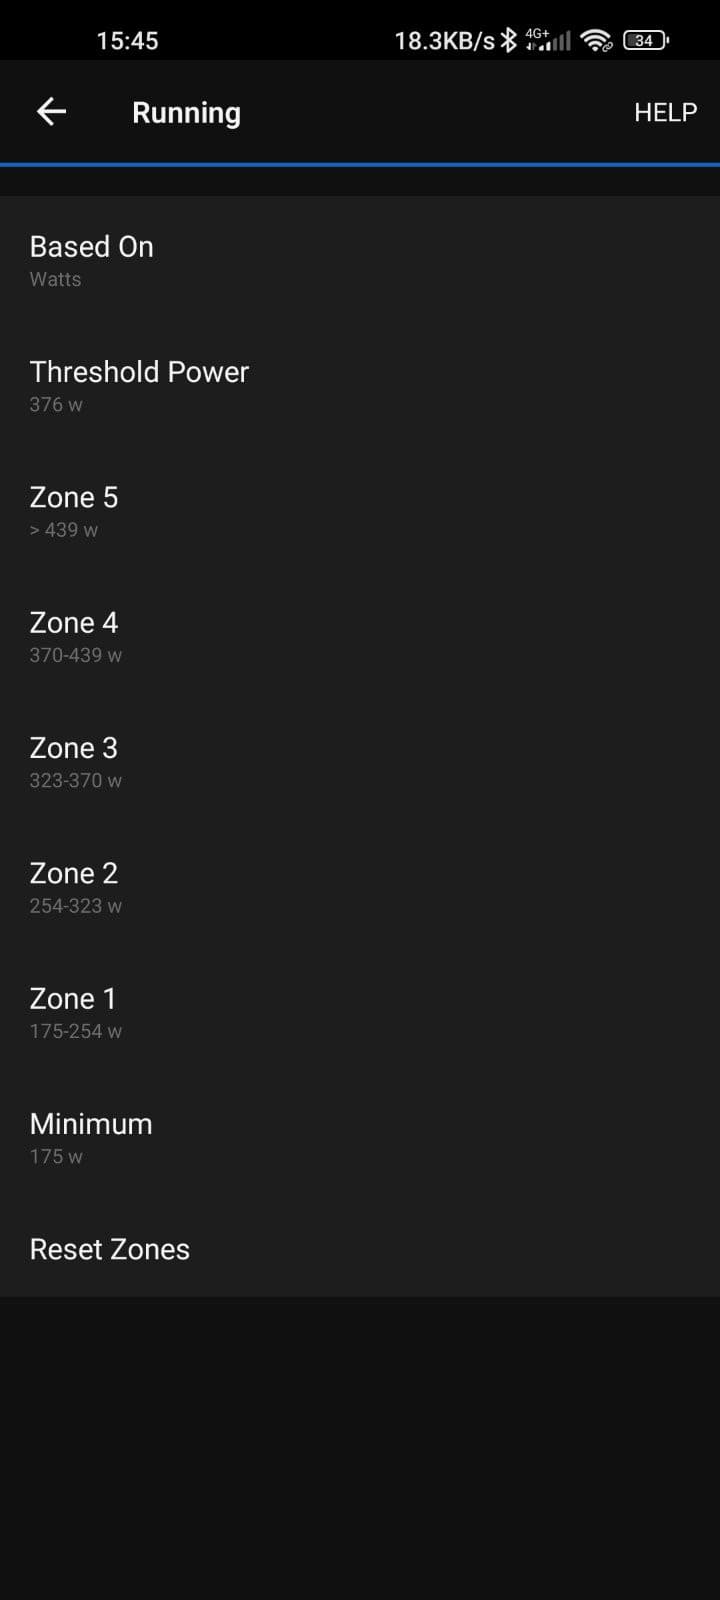Tap the 18.3KB/s network speed indicator

445,40
